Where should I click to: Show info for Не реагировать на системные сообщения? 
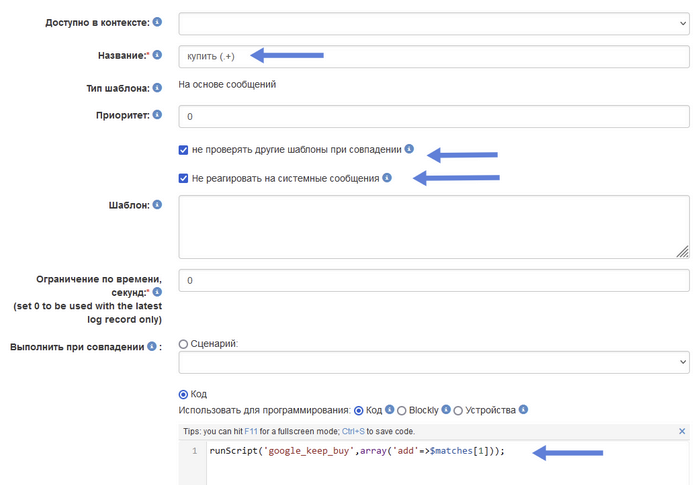387,177
